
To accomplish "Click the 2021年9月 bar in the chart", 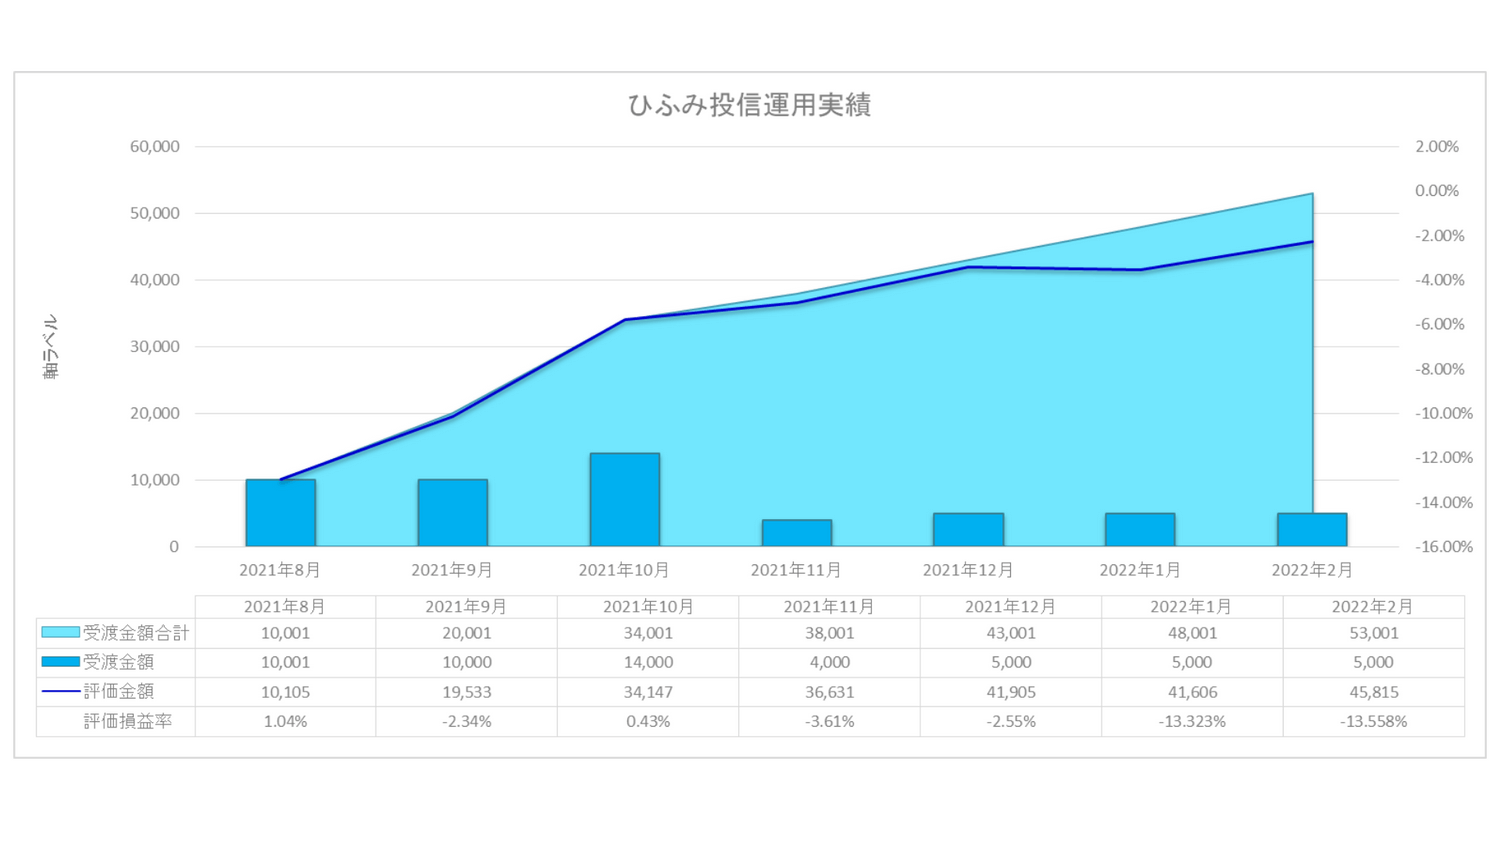I will tap(453, 513).
